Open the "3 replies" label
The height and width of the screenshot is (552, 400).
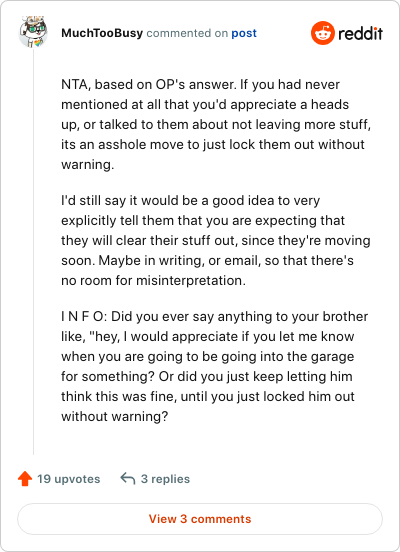[x=165, y=479]
